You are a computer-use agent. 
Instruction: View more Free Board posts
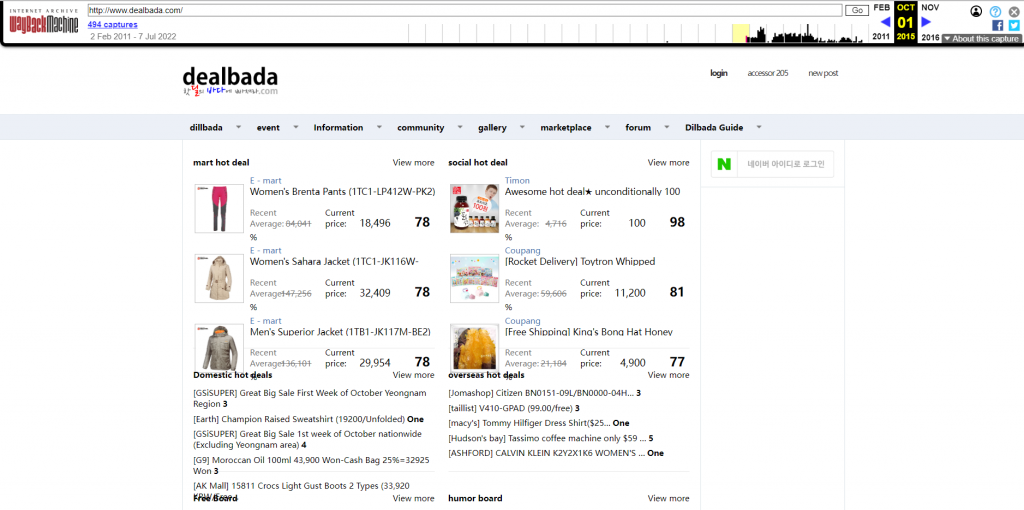413,498
